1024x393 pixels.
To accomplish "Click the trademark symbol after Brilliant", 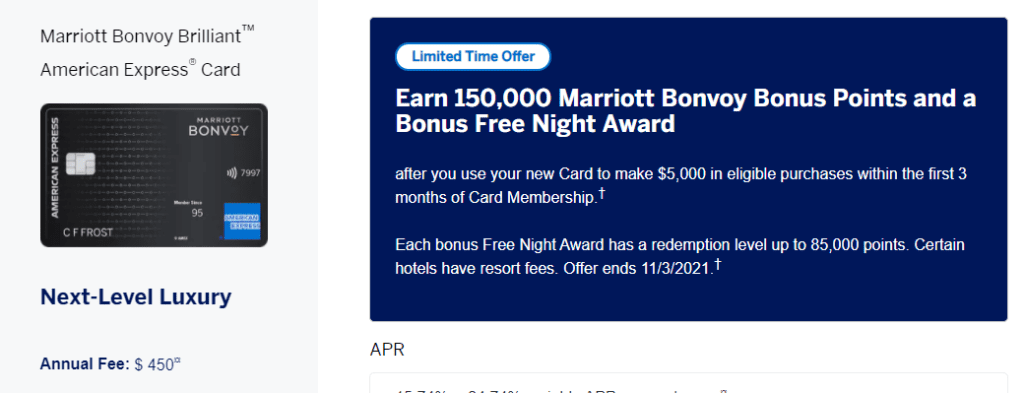I will pos(248,29).
